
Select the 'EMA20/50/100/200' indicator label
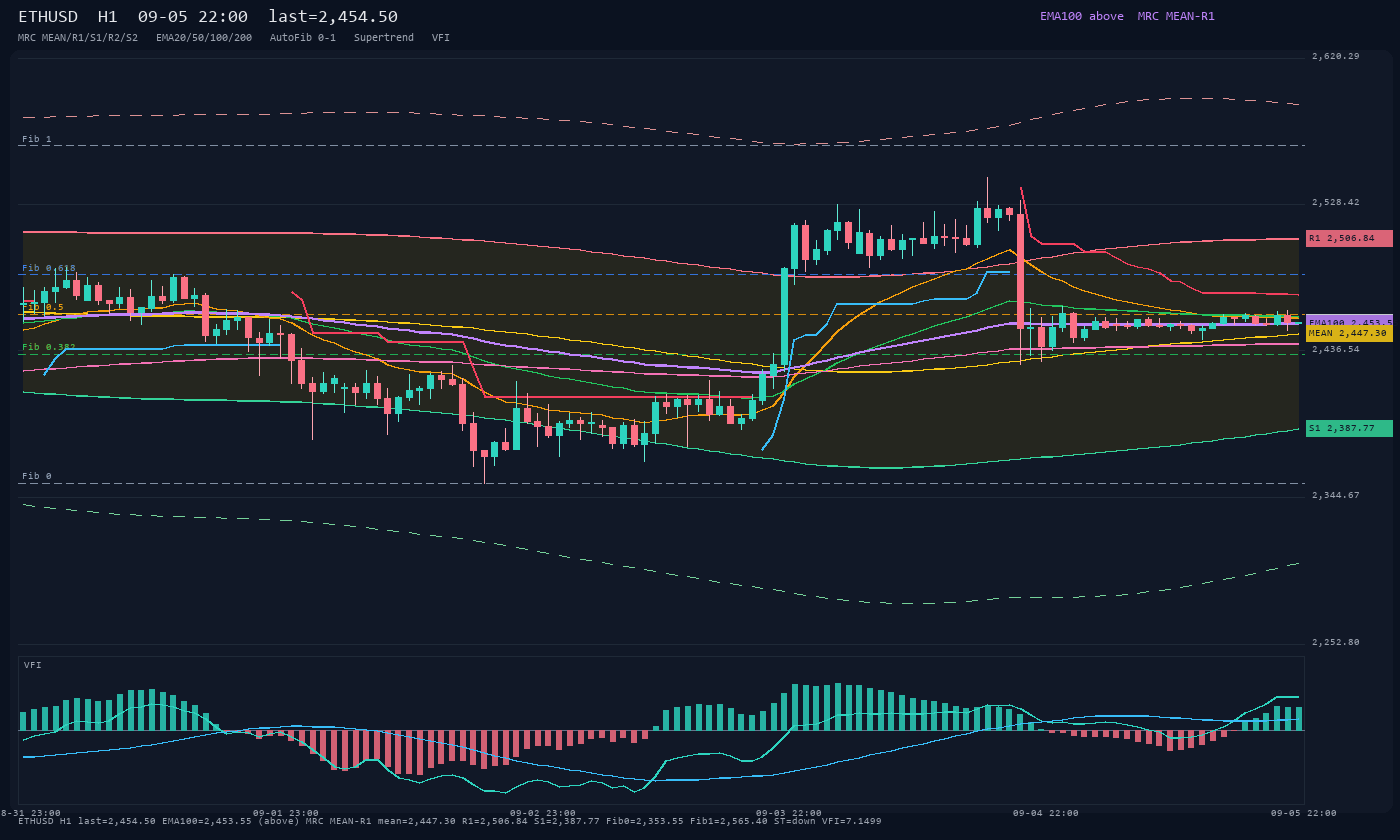(x=204, y=38)
